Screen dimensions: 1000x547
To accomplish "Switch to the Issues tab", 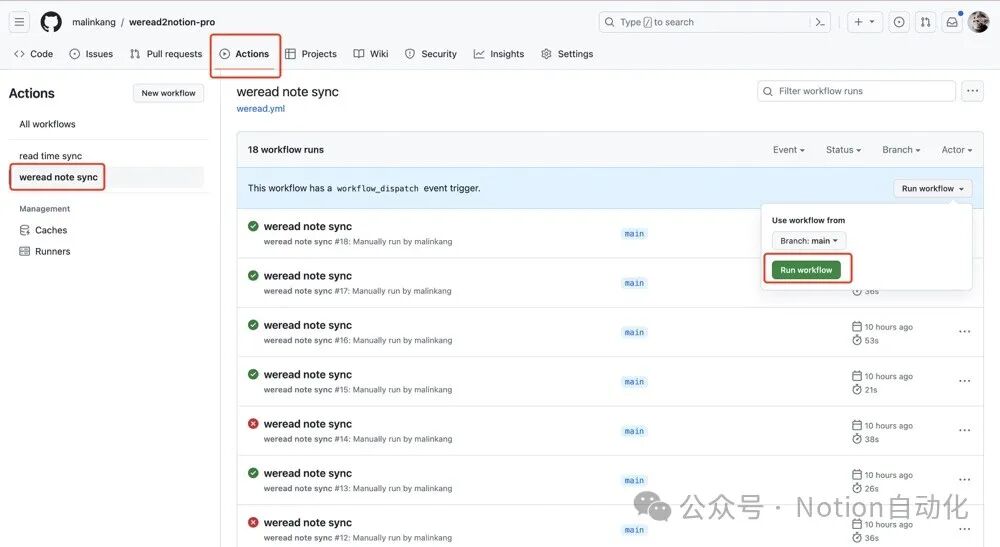I will (91, 54).
